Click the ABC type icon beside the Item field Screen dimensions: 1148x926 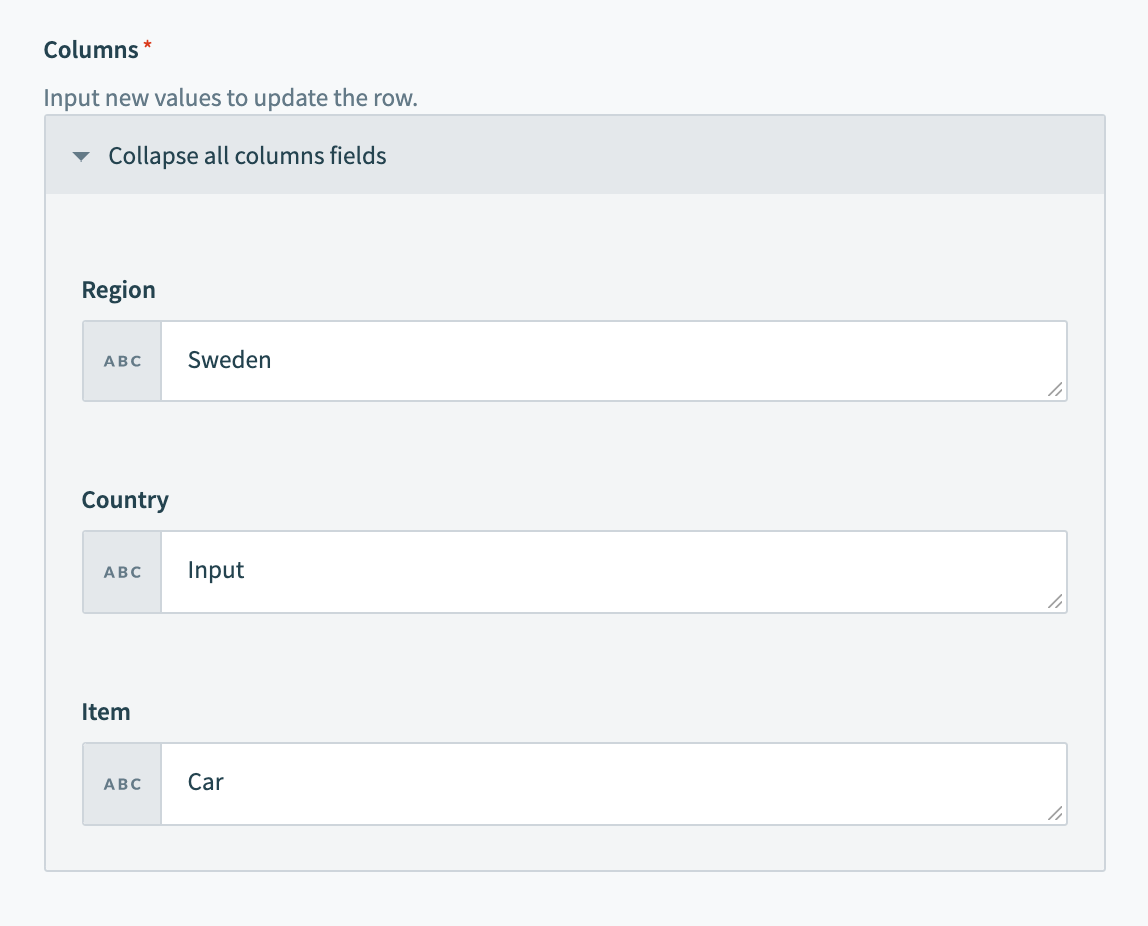point(121,783)
